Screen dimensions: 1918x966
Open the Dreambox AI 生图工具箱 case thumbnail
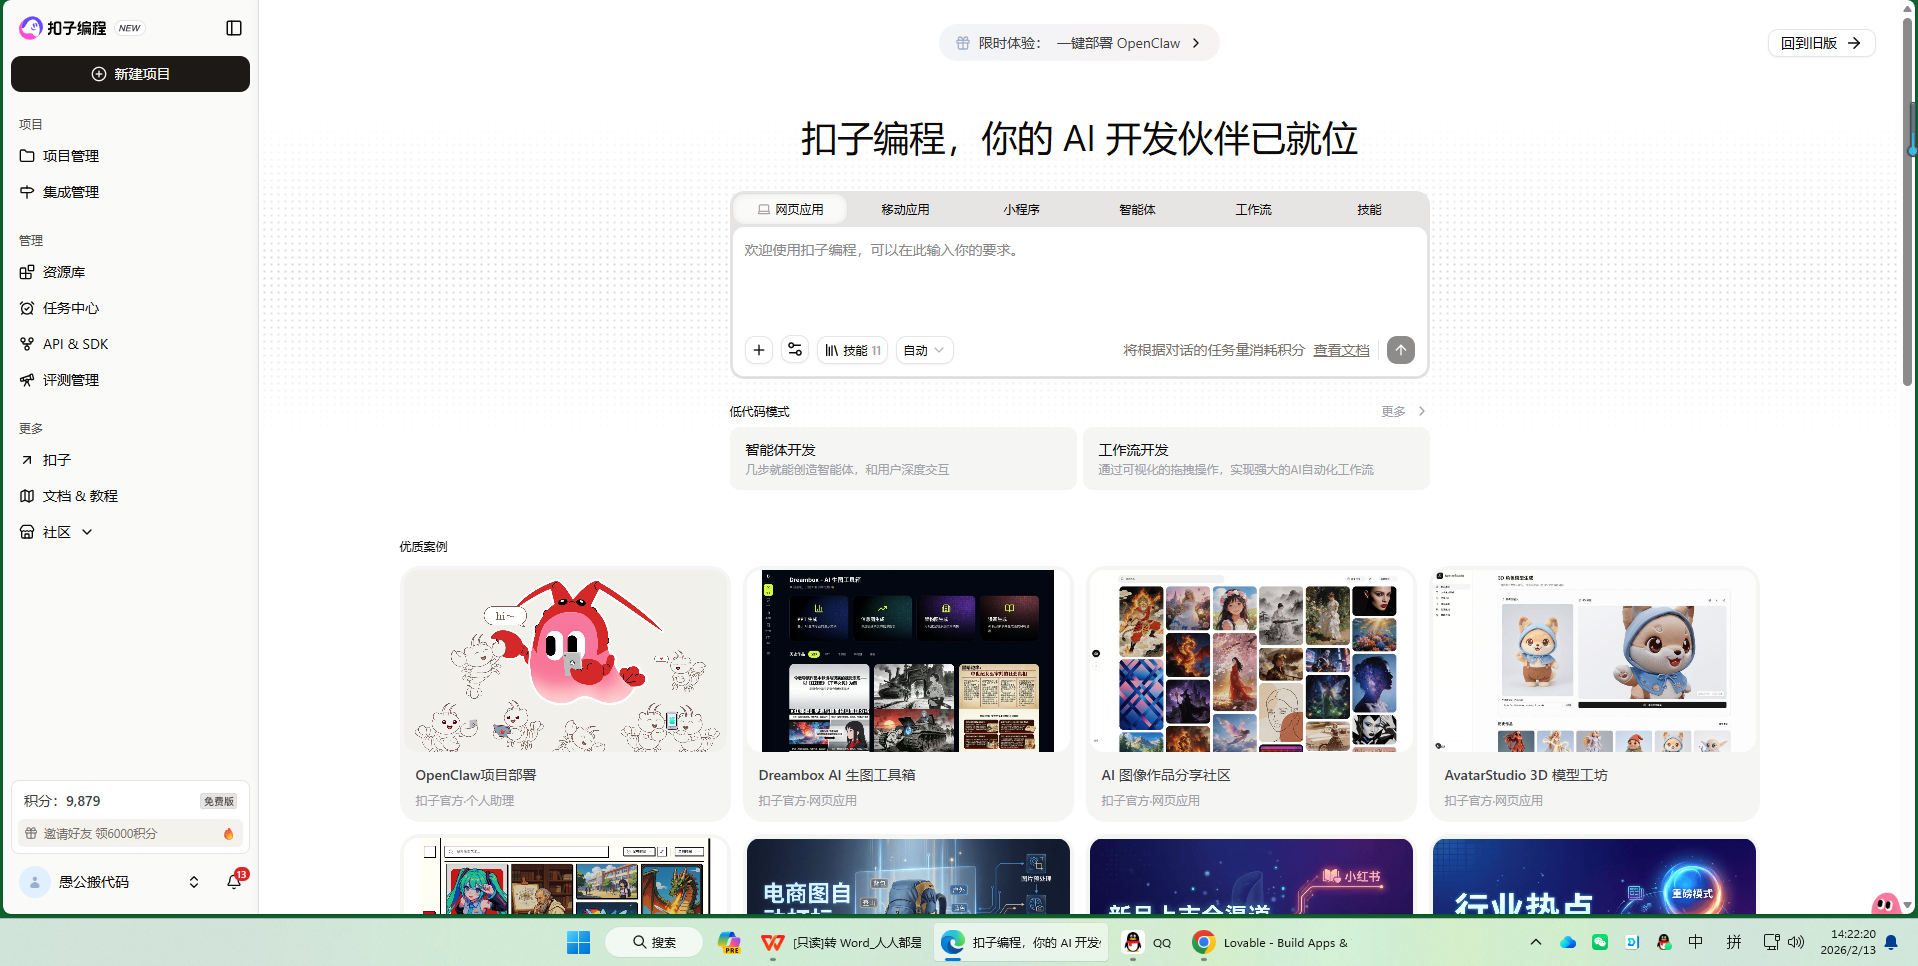pyautogui.click(x=908, y=660)
